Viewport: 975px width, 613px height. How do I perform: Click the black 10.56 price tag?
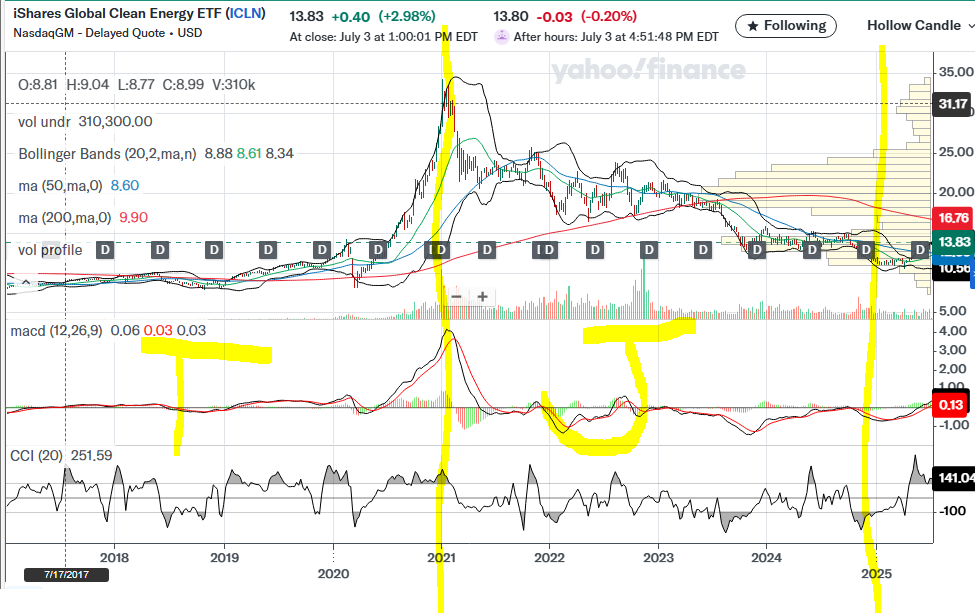pos(953,268)
